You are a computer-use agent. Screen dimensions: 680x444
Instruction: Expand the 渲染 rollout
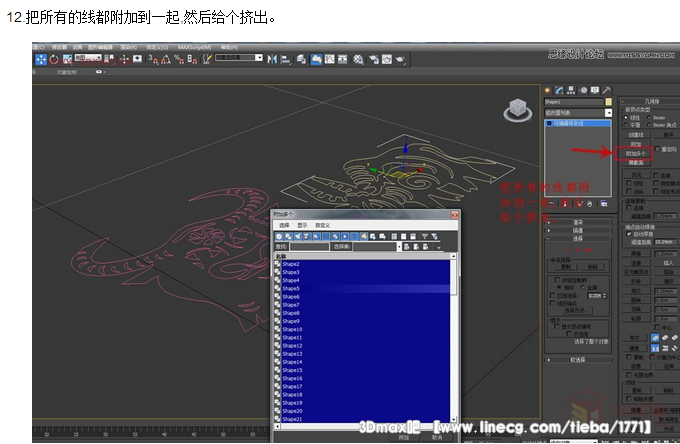click(x=578, y=222)
